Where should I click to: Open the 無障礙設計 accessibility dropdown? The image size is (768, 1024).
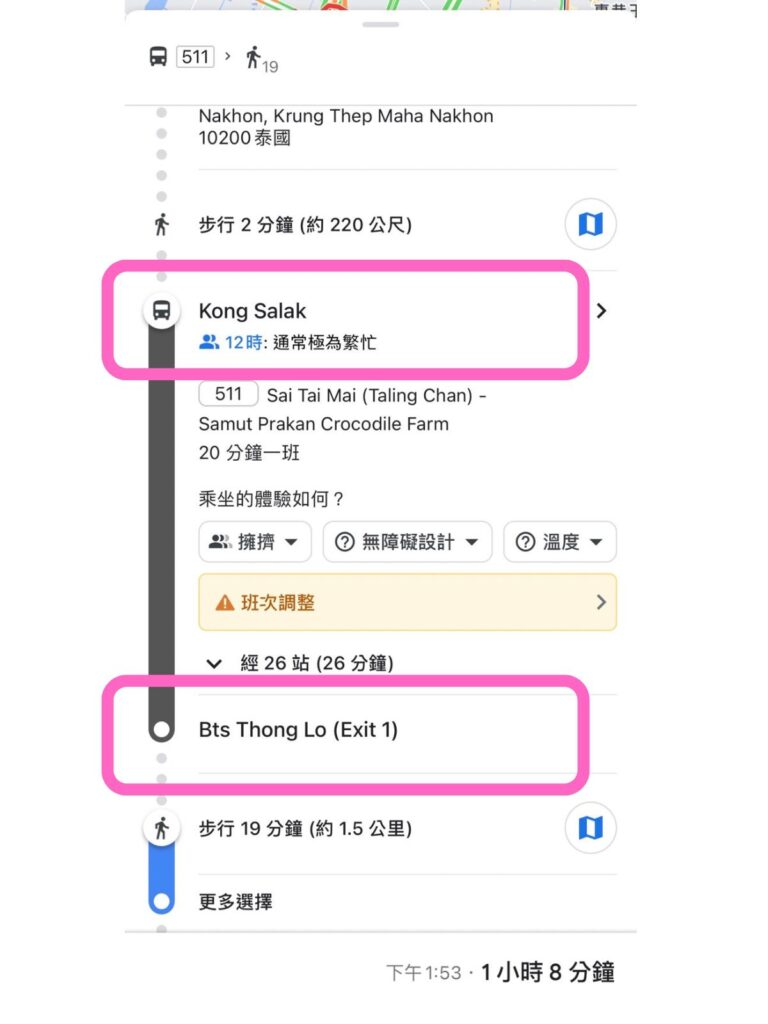(x=407, y=542)
